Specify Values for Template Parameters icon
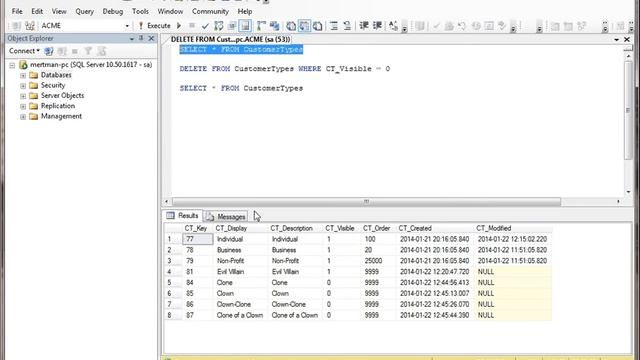The width and height of the screenshot is (640, 360). [393, 26]
